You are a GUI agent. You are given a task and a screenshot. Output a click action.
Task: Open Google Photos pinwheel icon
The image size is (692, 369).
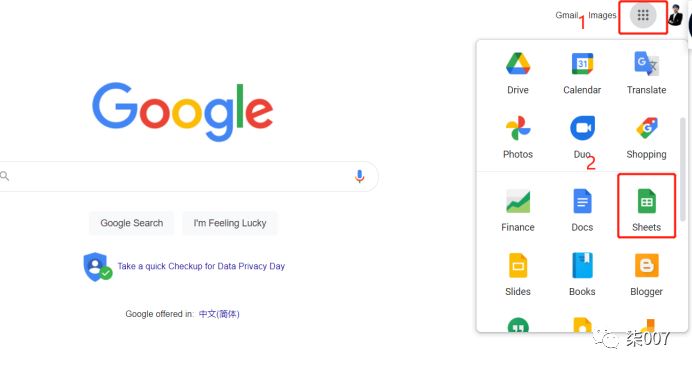pyautogui.click(x=518, y=138)
